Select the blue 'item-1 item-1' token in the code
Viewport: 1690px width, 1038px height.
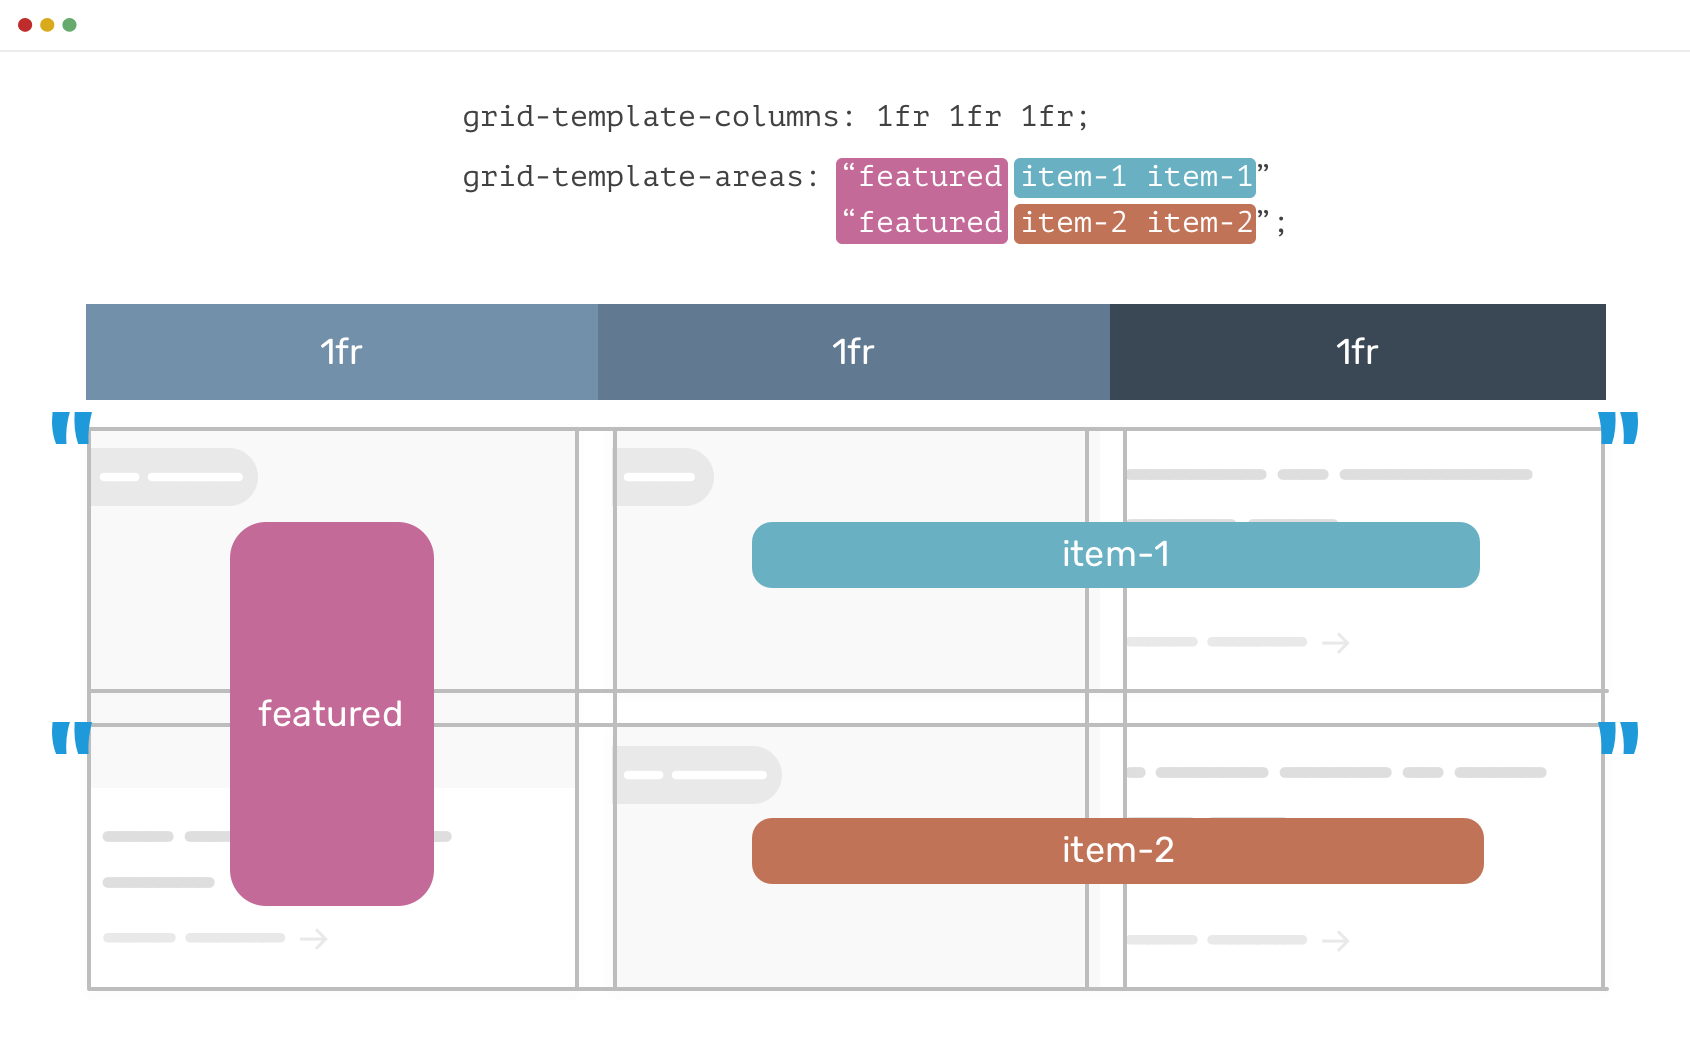coord(1135,176)
